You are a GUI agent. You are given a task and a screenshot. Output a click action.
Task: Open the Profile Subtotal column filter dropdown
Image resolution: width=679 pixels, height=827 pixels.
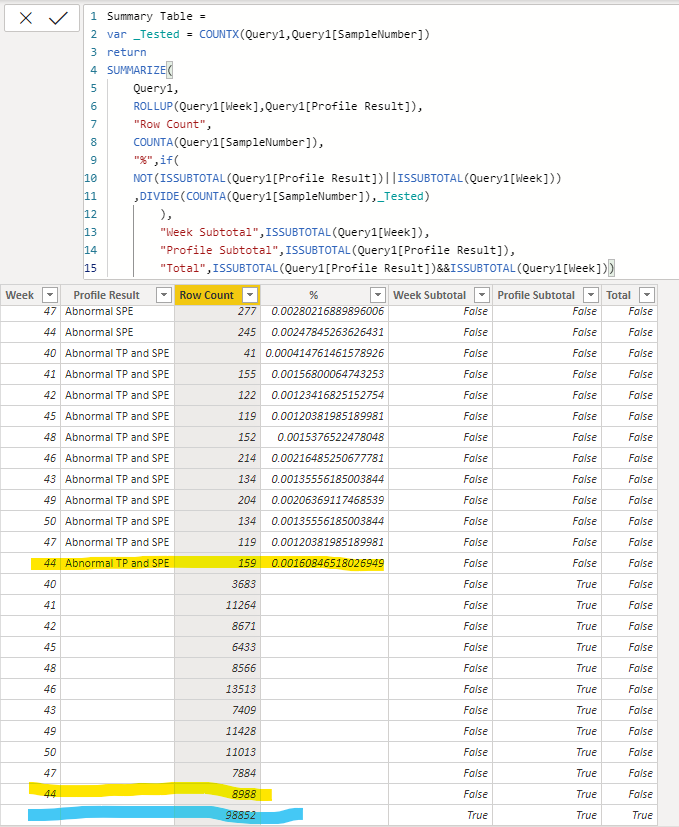[x=591, y=295]
